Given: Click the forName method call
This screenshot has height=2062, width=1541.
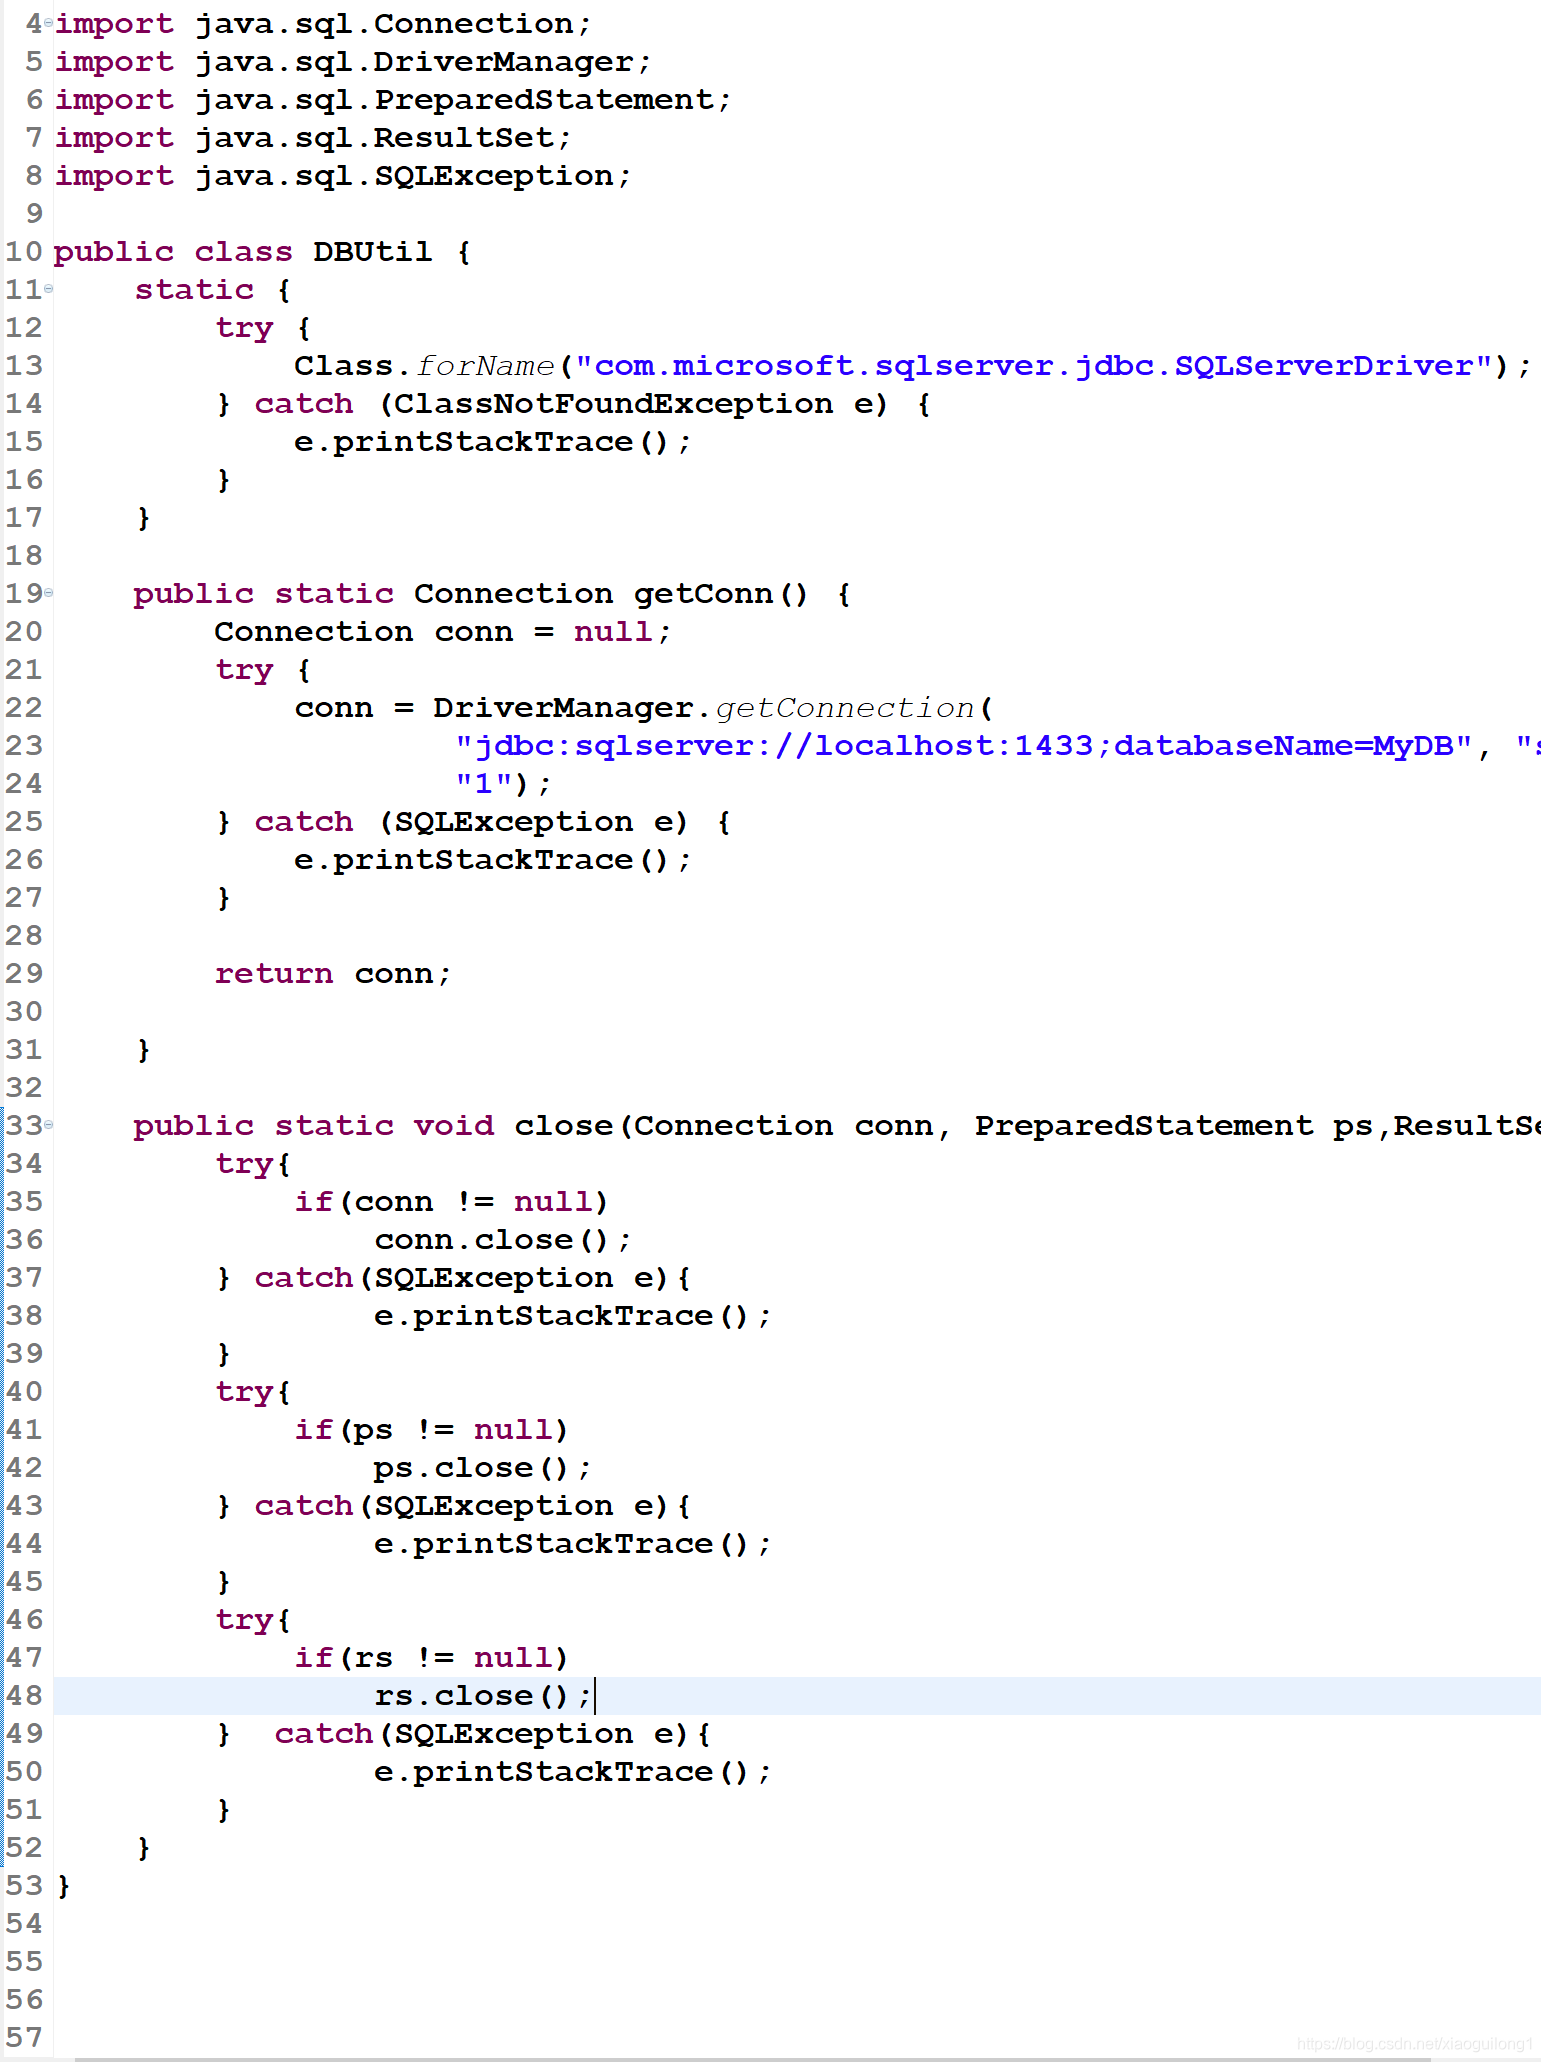Looking at the screenshot, I should coord(484,366).
